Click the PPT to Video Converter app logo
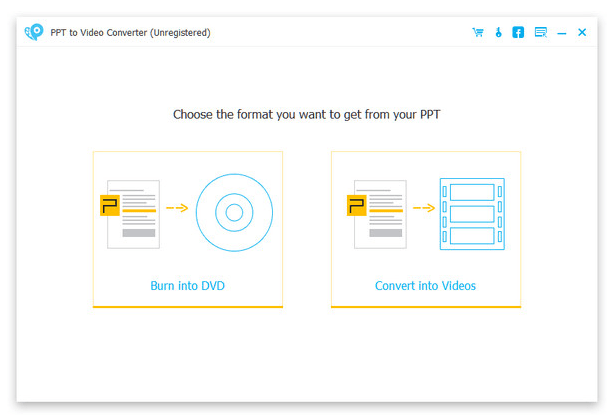Viewport: 615px width, 418px height. (34, 32)
